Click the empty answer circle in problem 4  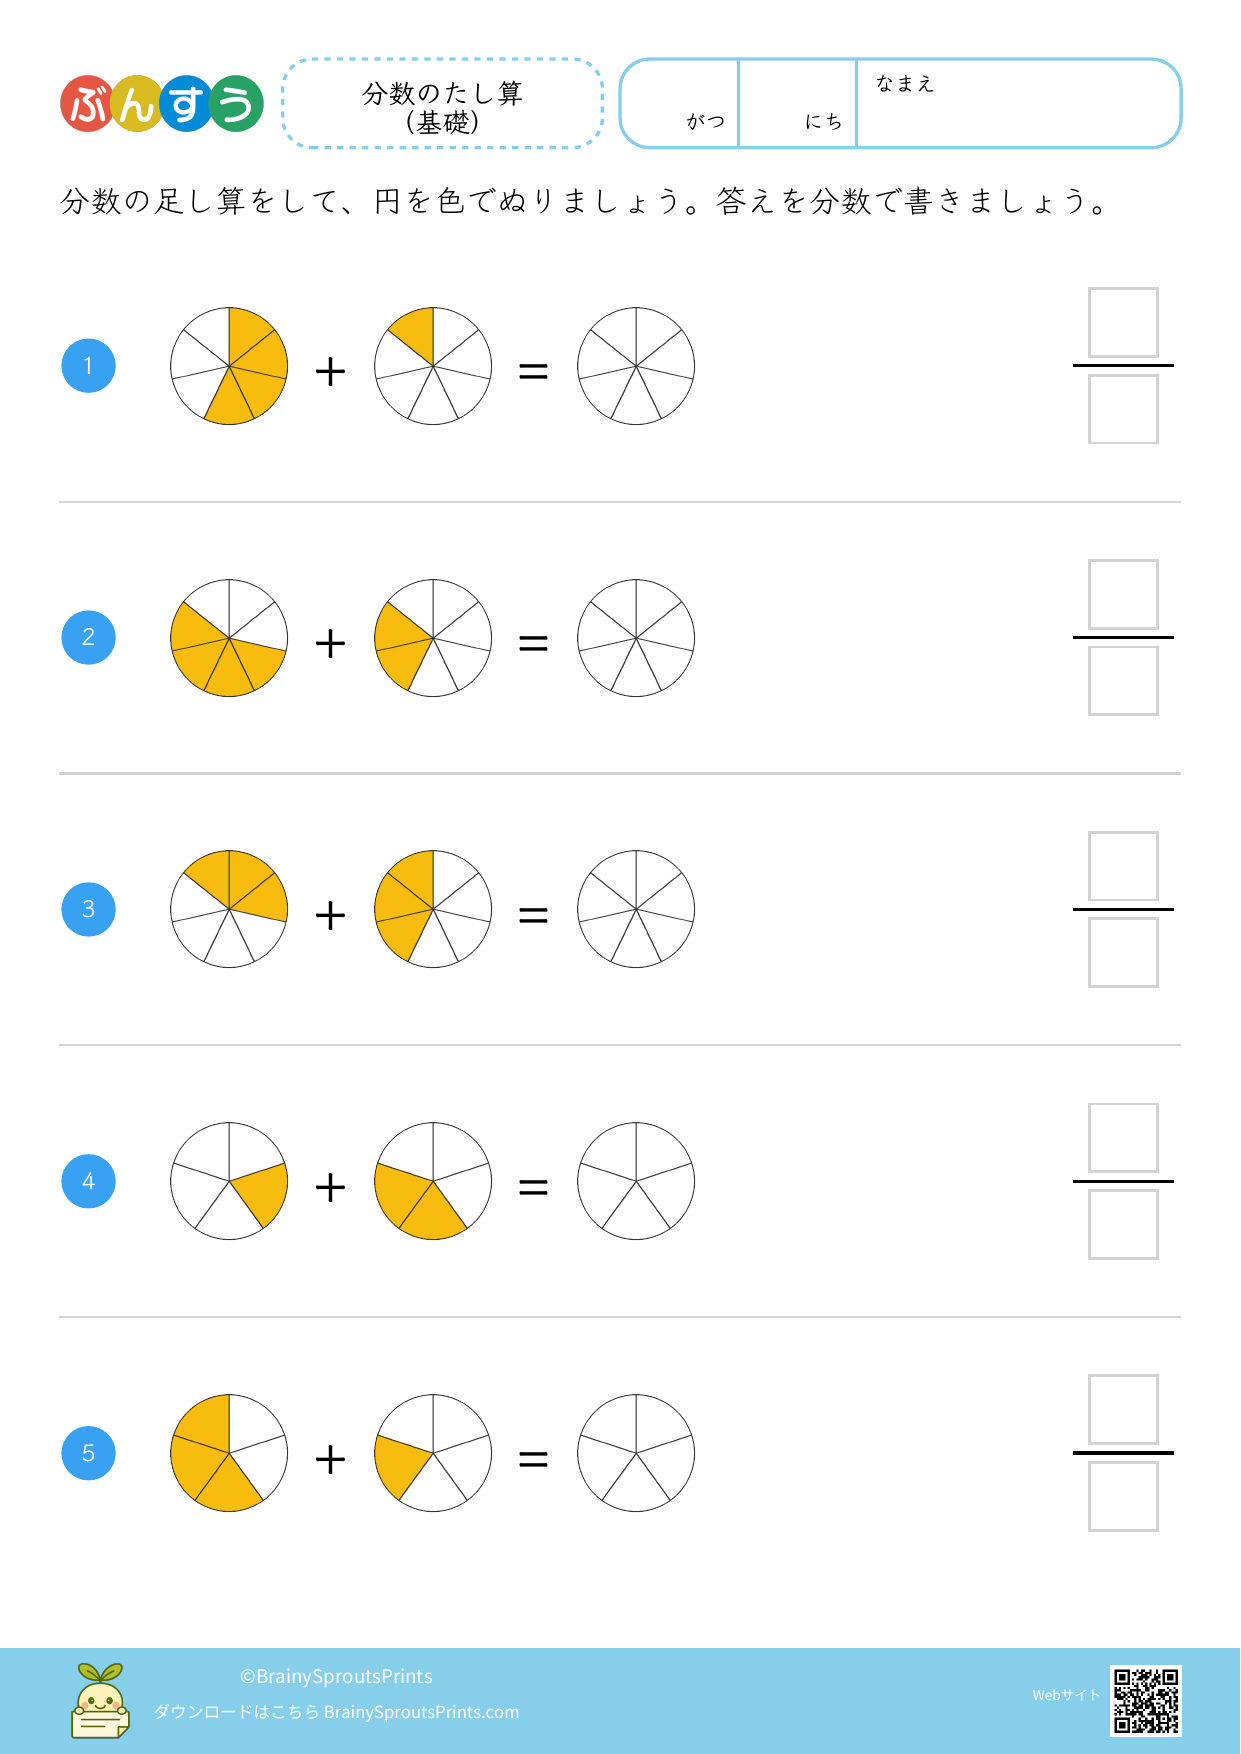[636, 1182]
